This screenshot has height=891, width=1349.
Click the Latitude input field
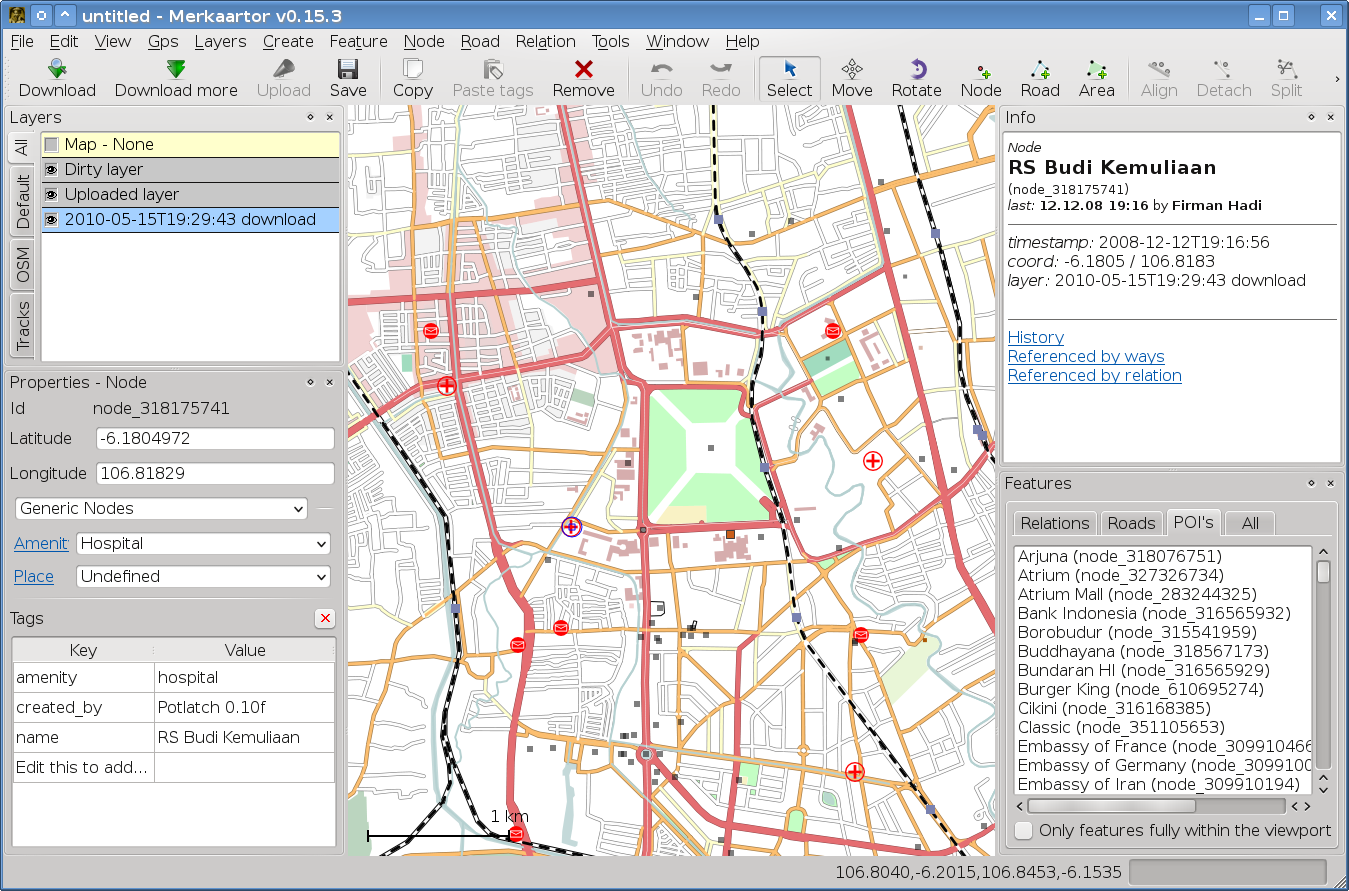tap(215, 439)
